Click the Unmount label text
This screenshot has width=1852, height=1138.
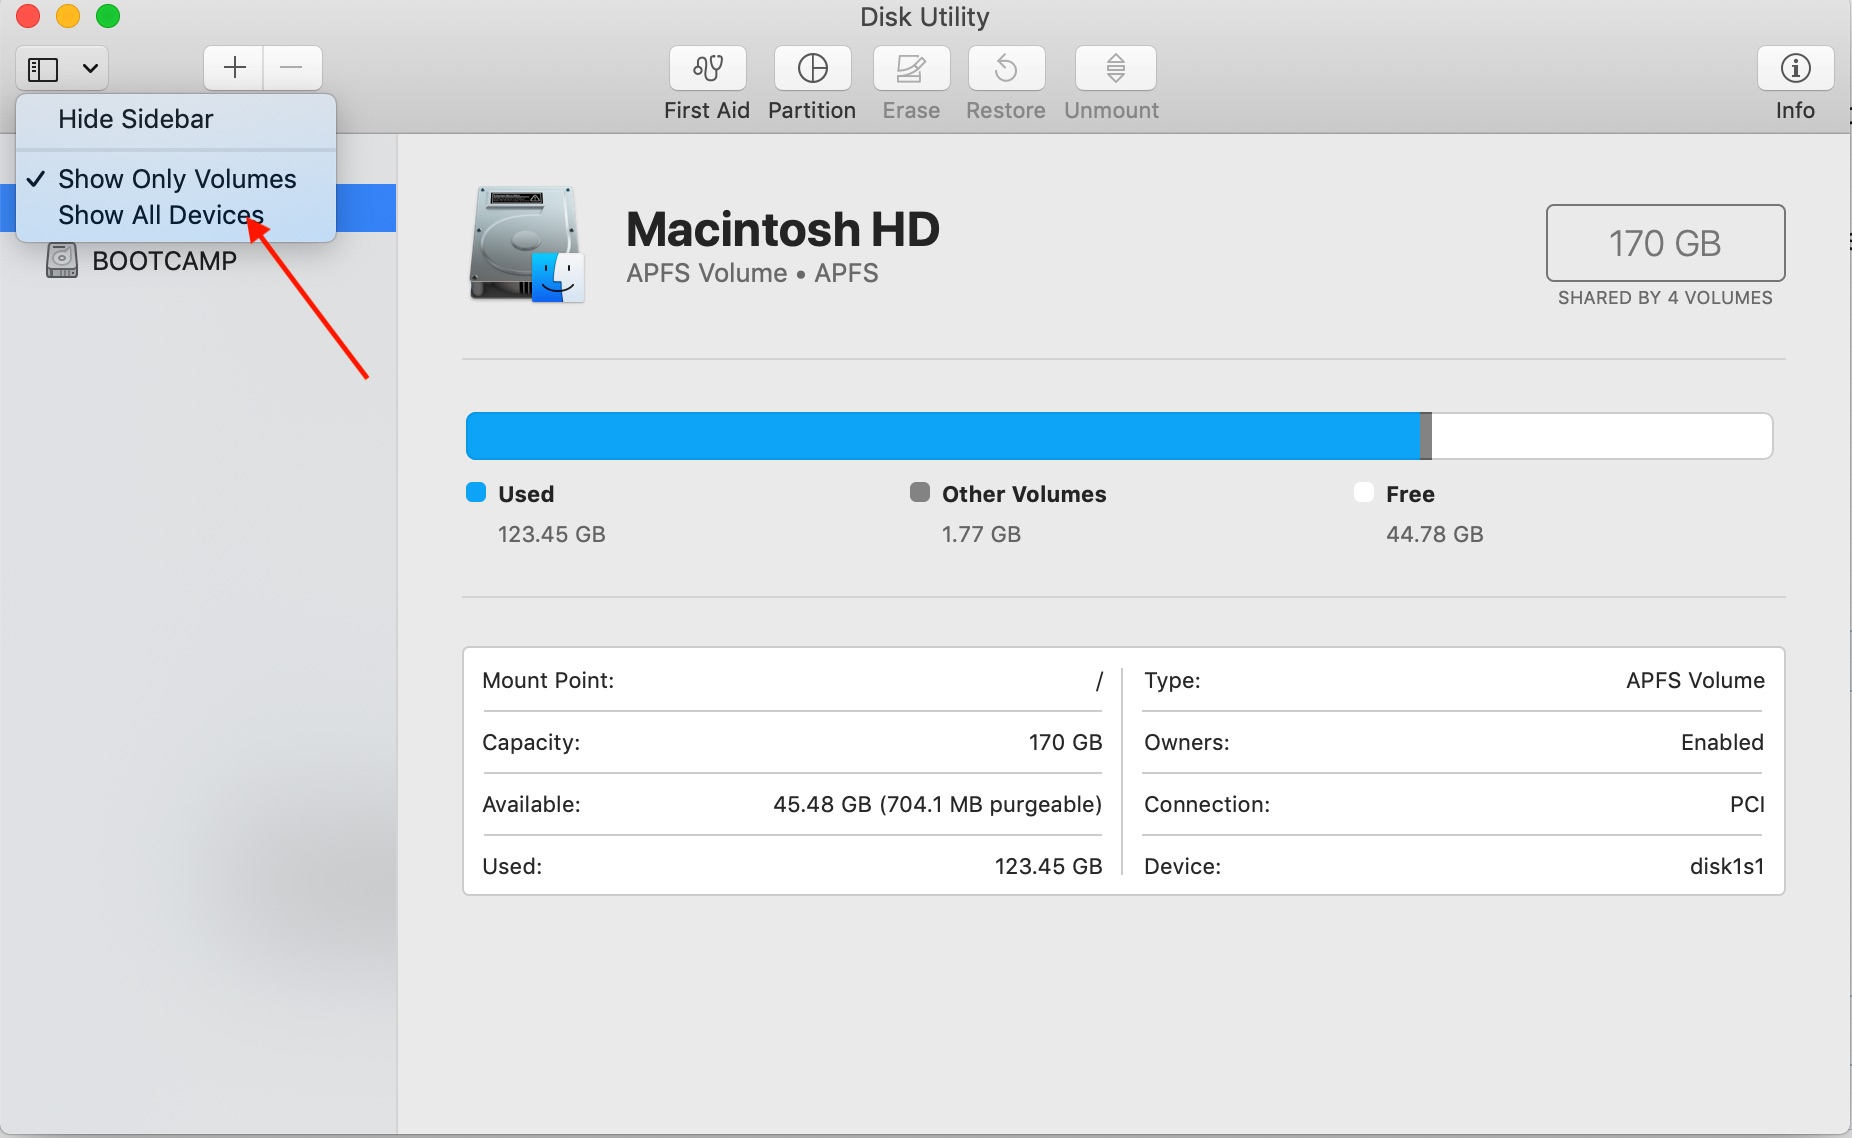[x=1112, y=110]
